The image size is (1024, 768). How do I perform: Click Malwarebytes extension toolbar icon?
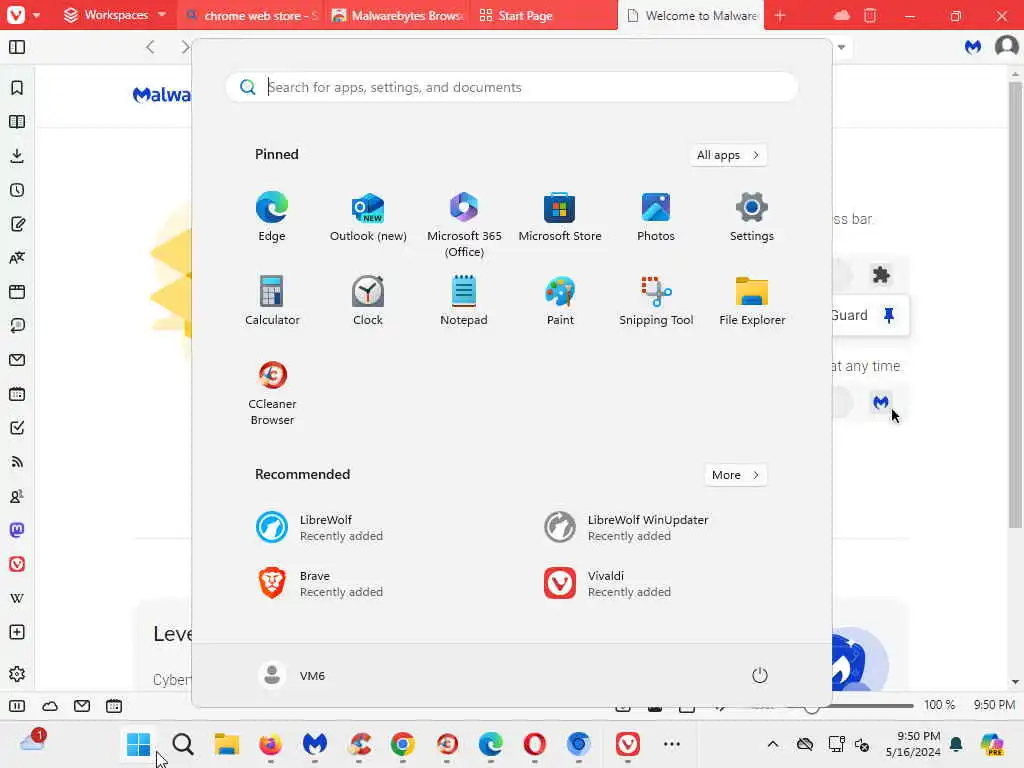coord(973,47)
